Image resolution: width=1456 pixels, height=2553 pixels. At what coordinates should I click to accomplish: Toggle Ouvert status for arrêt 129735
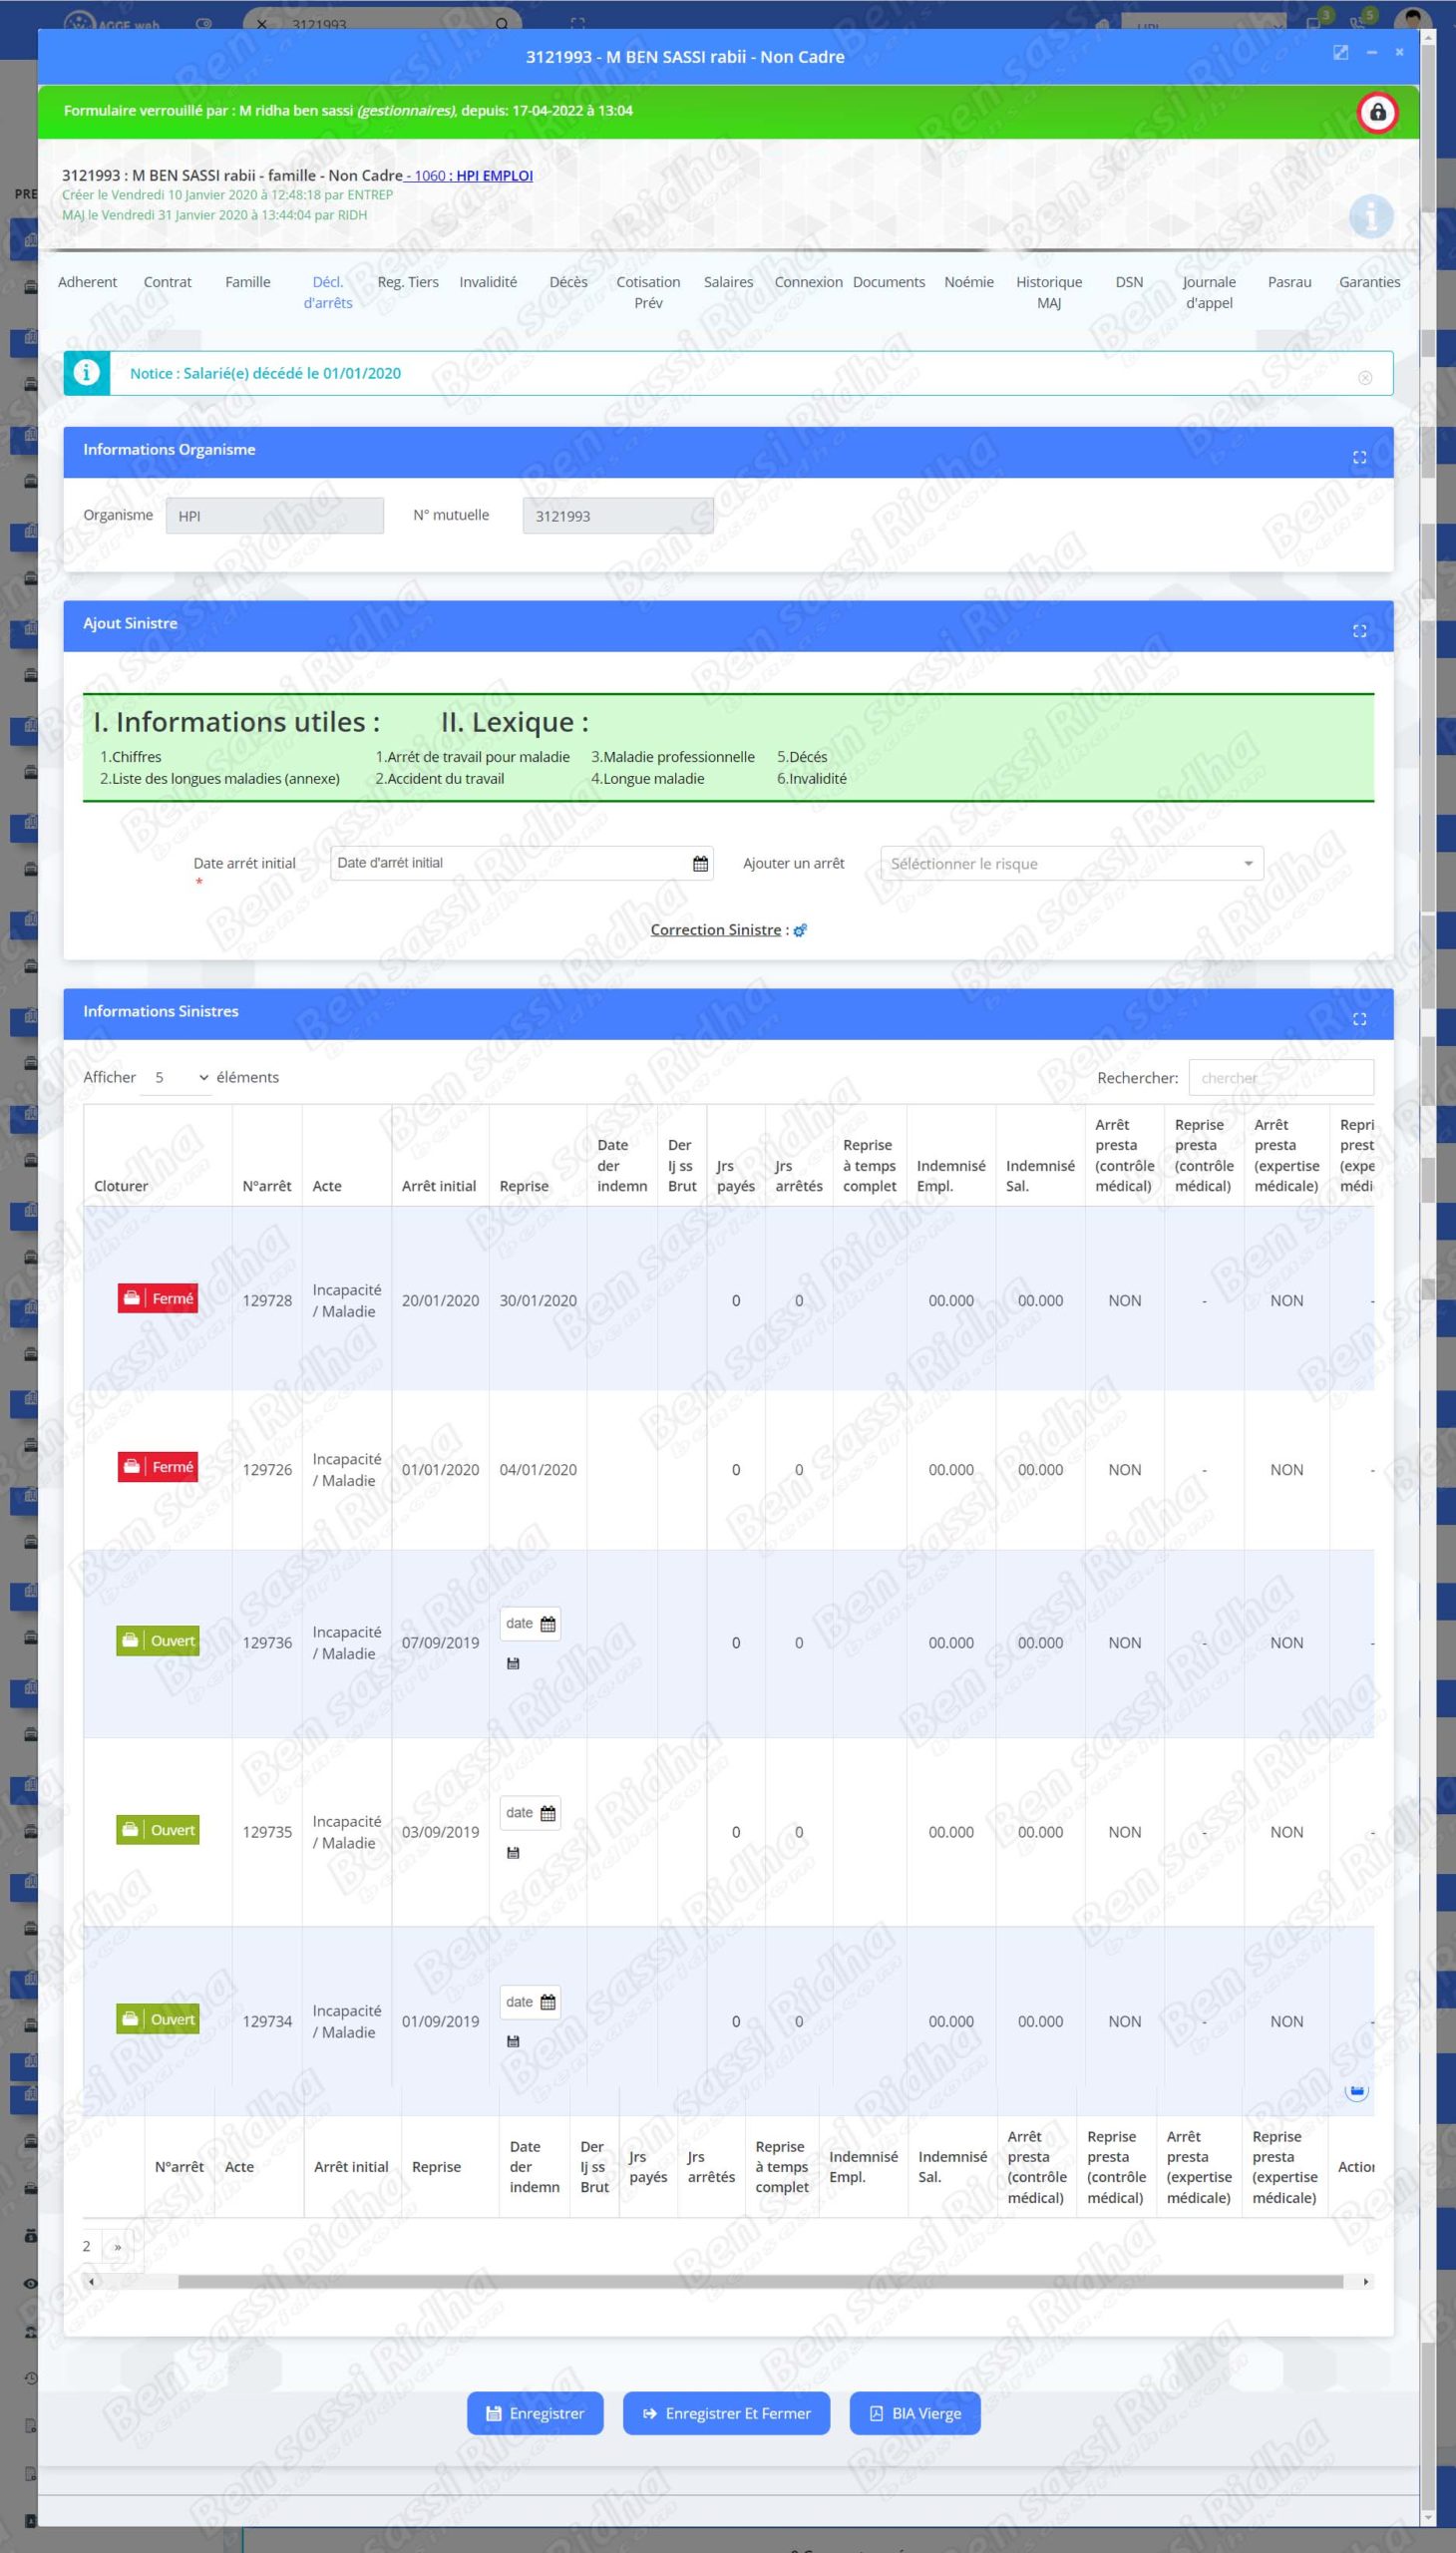[x=158, y=1830]
